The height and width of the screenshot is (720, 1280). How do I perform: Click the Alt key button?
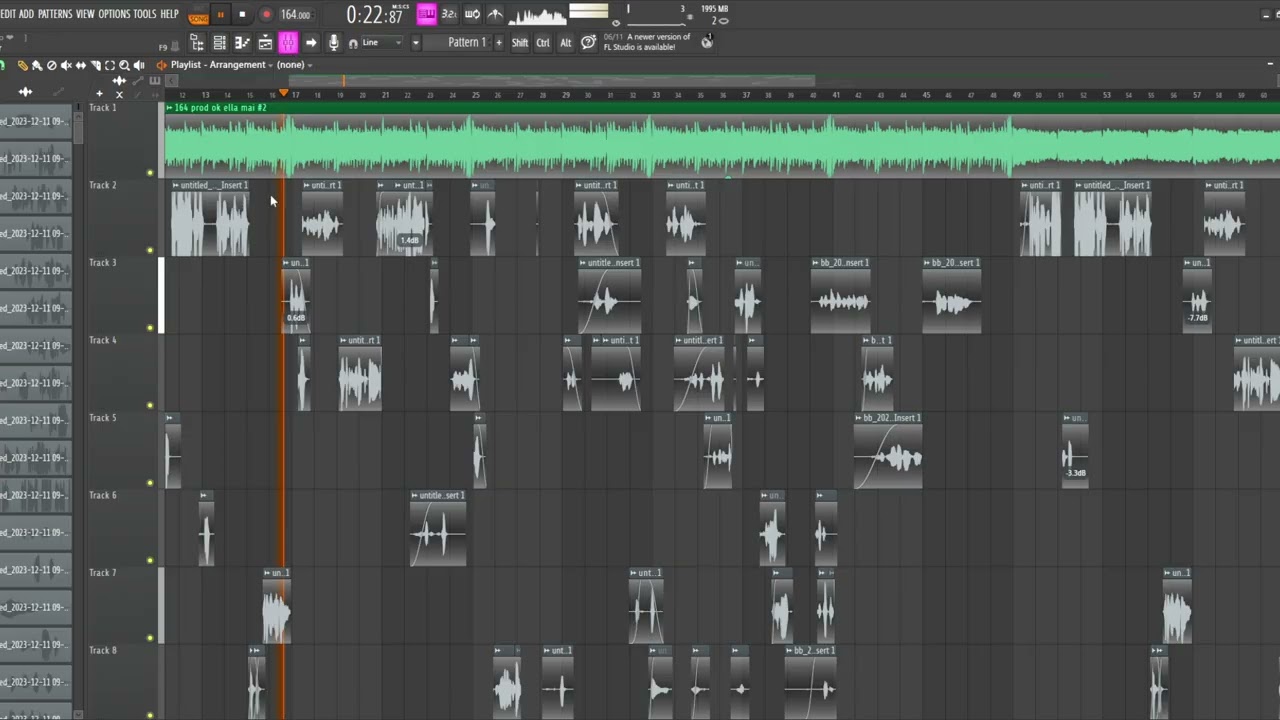coord(566,43)
